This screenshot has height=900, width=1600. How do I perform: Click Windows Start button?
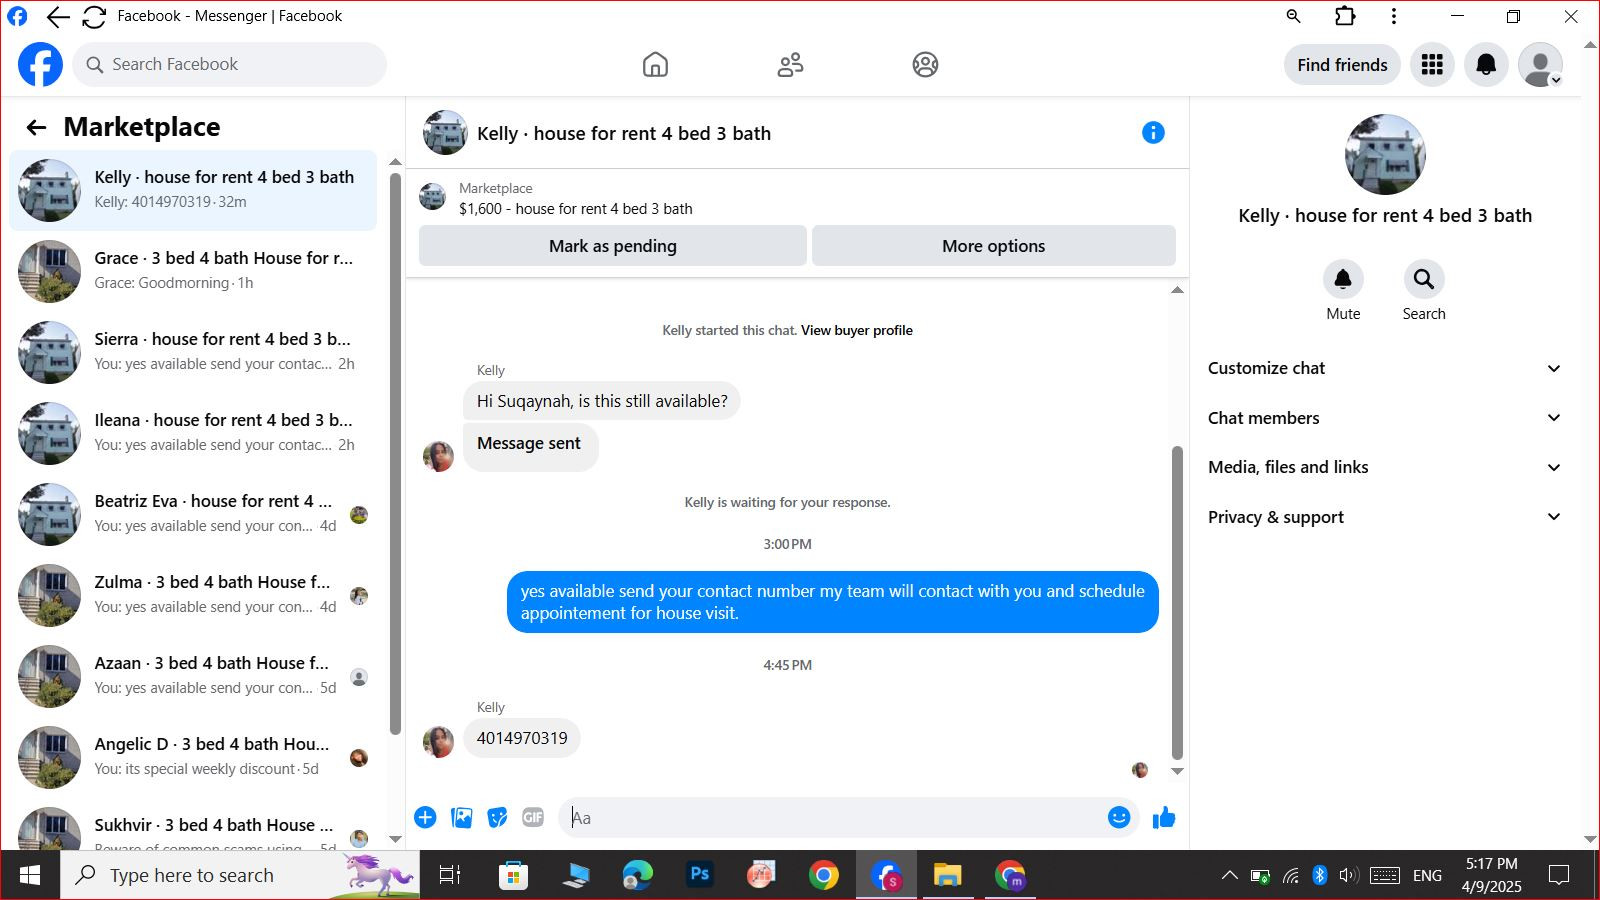(30, 875)
